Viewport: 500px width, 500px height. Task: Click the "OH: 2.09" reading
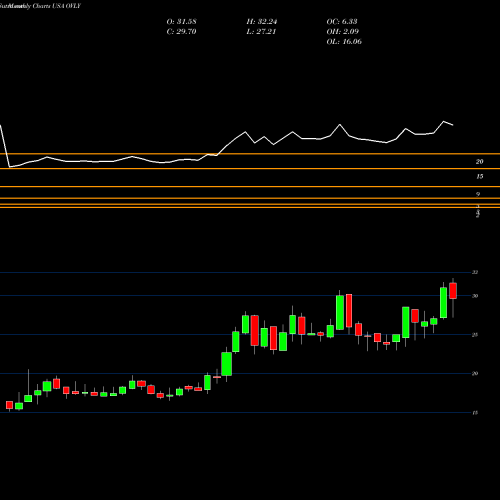343,32
